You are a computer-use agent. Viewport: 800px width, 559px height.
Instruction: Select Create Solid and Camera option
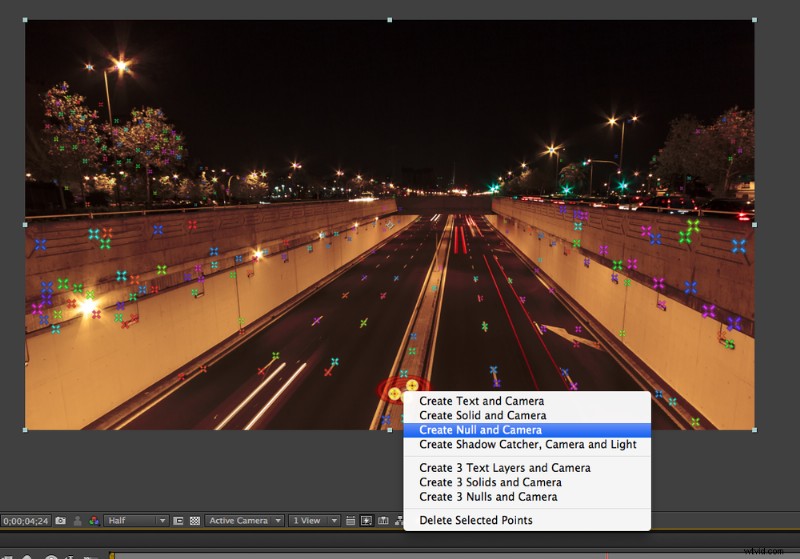coord(482,415)
